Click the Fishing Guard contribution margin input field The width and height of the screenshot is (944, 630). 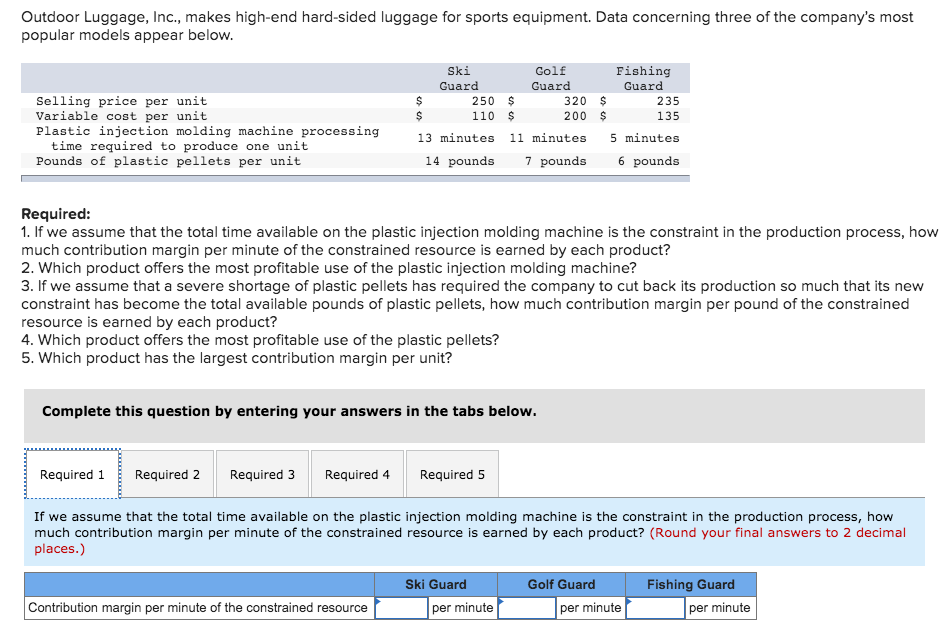click(x=655, y=607)
